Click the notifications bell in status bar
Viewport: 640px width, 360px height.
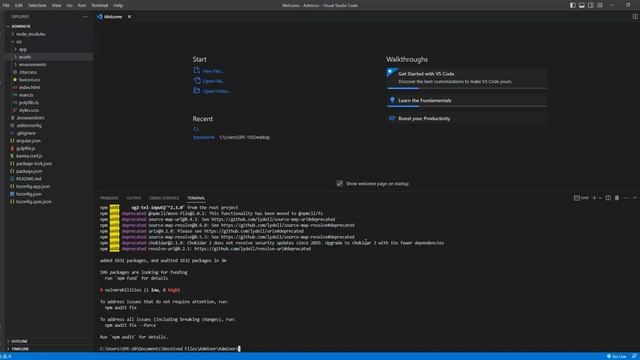coord(634,356)
